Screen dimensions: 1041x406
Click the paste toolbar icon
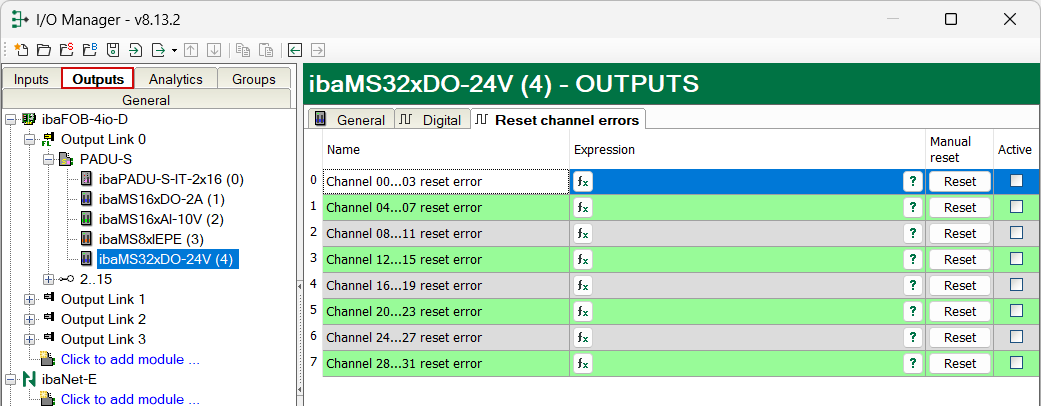click(266, 50)
